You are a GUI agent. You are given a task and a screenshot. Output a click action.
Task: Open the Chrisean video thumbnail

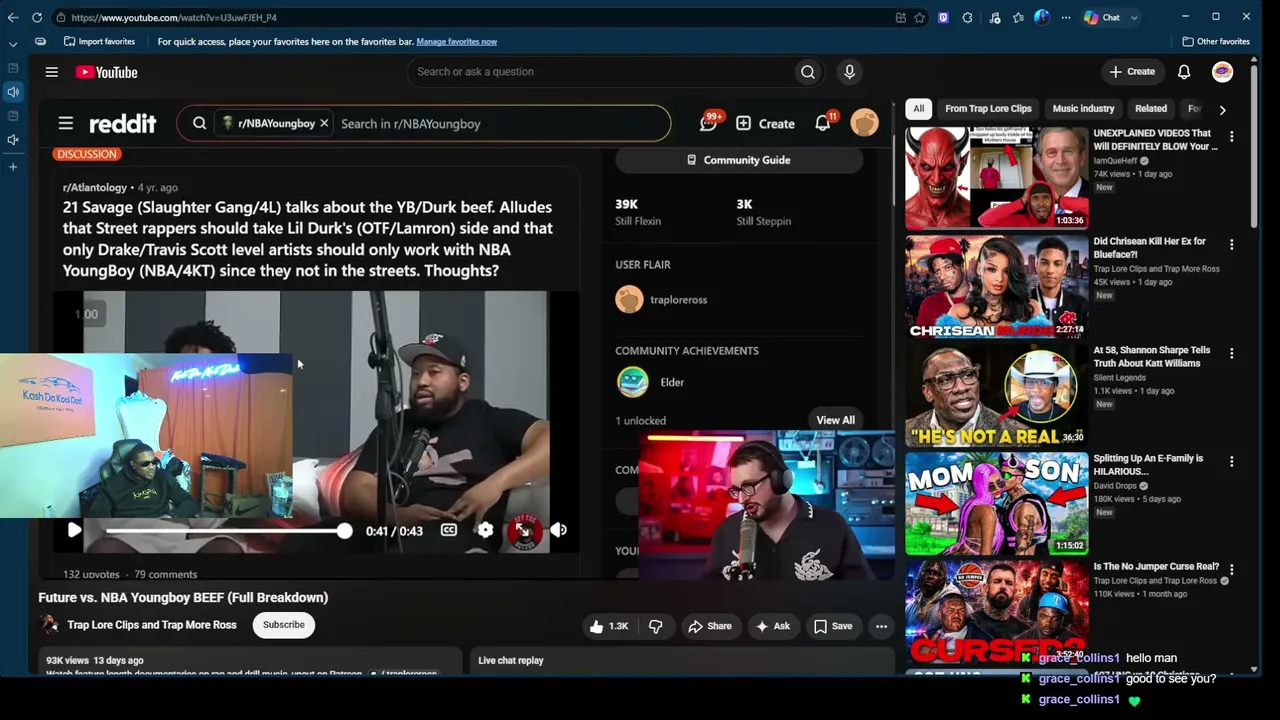(996, 286)
